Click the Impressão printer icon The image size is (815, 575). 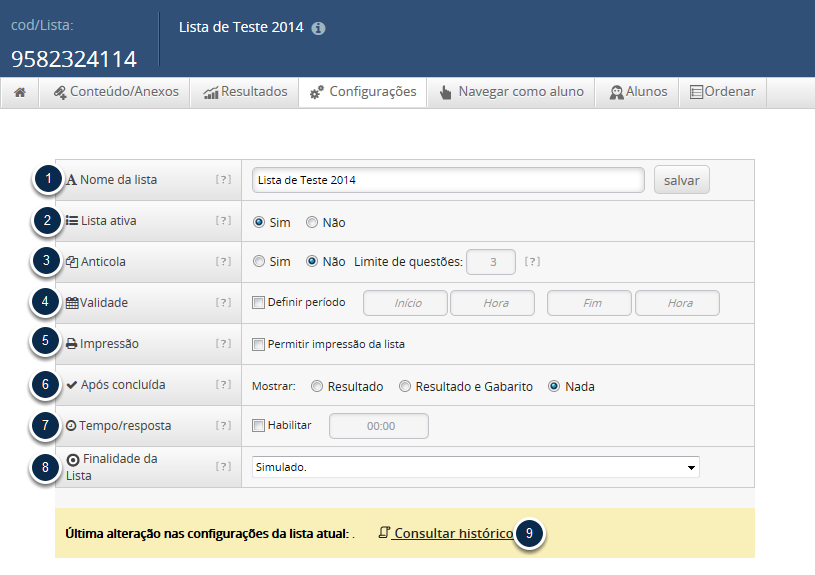pyautogui.click(x=72, y=344)
